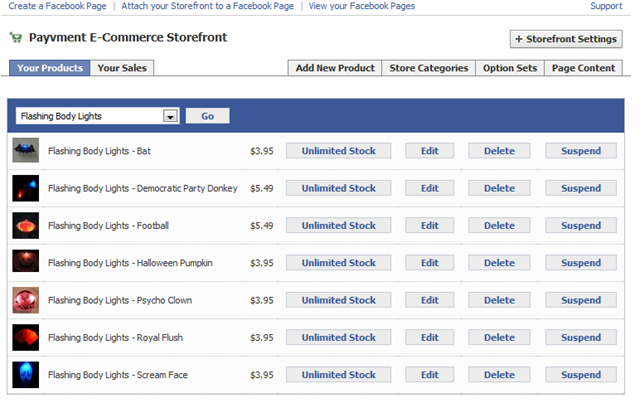Suspend the Bat product
The image size is (640, 408).
tap(581, 151)
